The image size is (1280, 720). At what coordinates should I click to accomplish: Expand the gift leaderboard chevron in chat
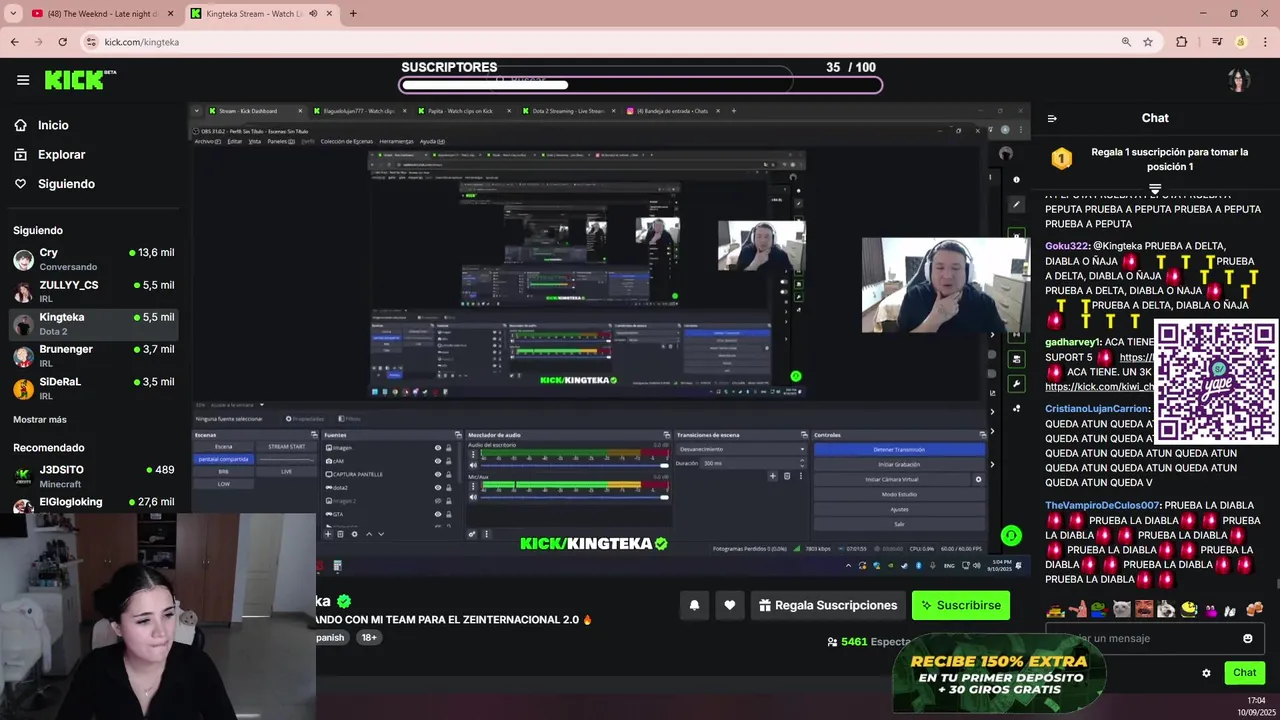point(1155,187)
